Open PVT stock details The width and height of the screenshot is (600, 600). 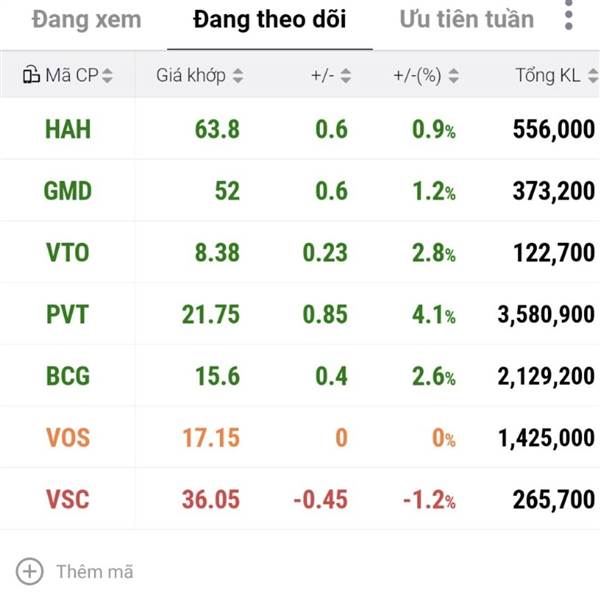point(67,315)
